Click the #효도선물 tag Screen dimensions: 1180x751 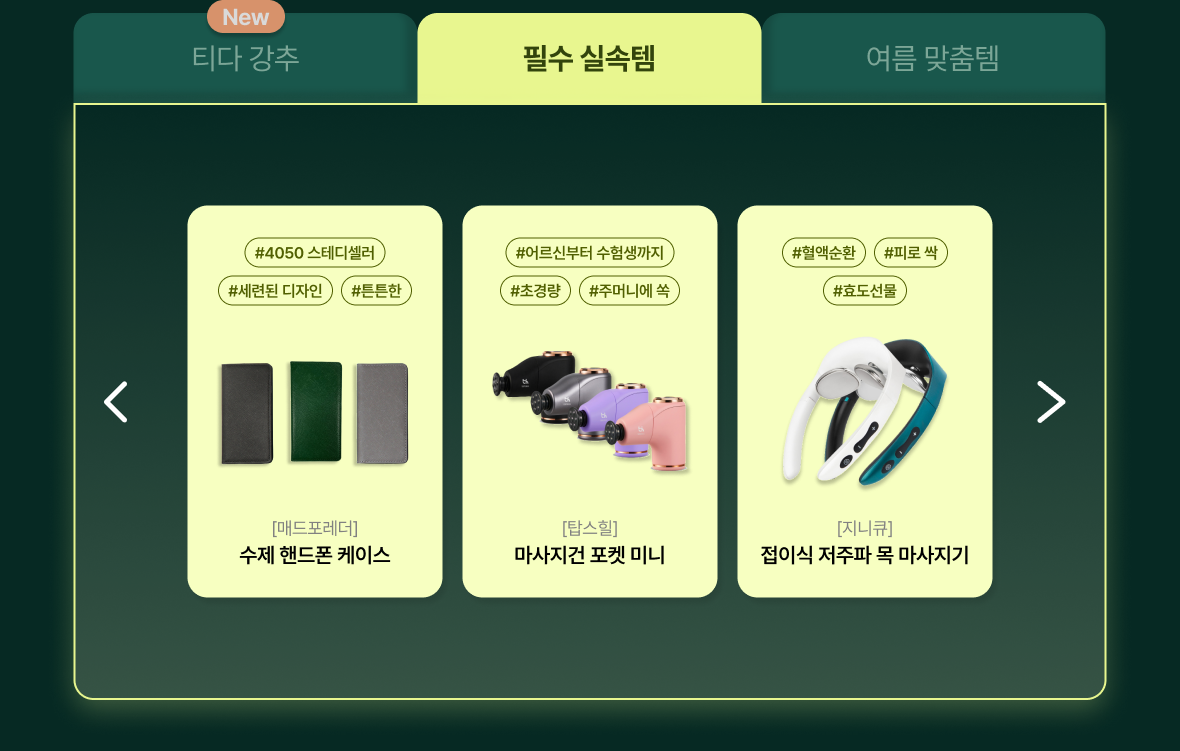pyautogui.click(x=865, y=290)
